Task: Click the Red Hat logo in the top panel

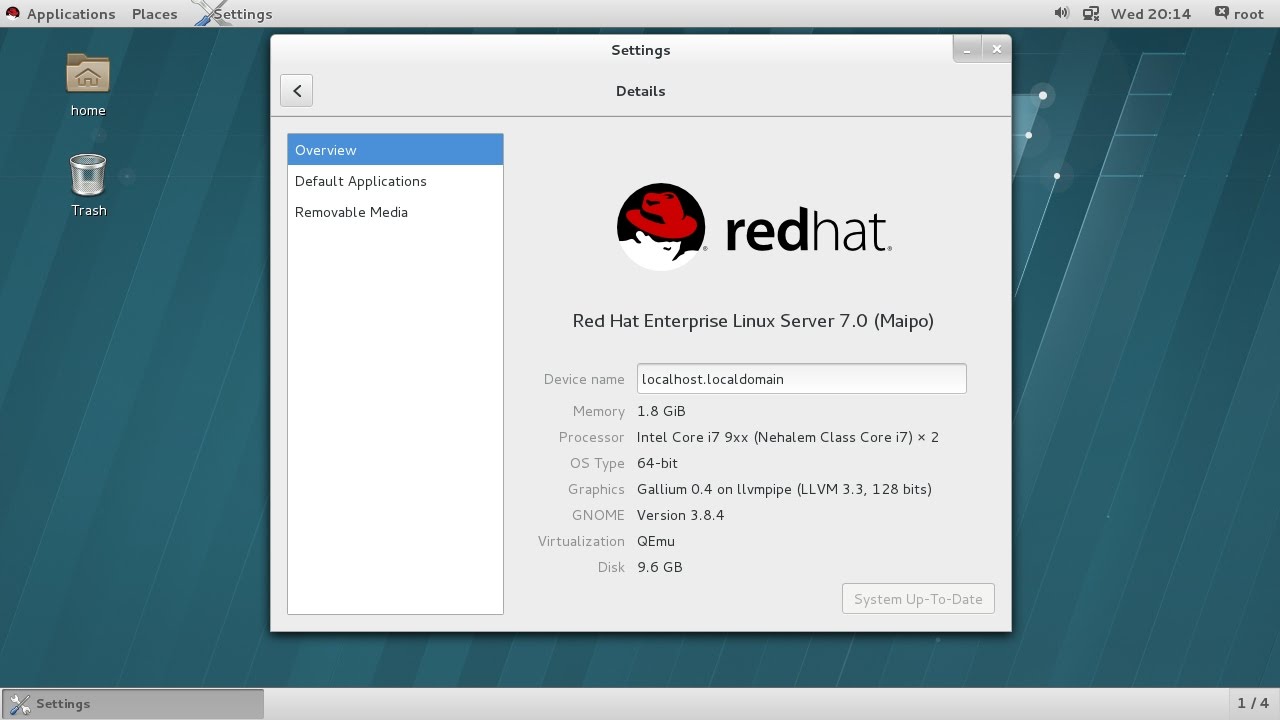Action: pyautogui.click(x=12, y=13)
